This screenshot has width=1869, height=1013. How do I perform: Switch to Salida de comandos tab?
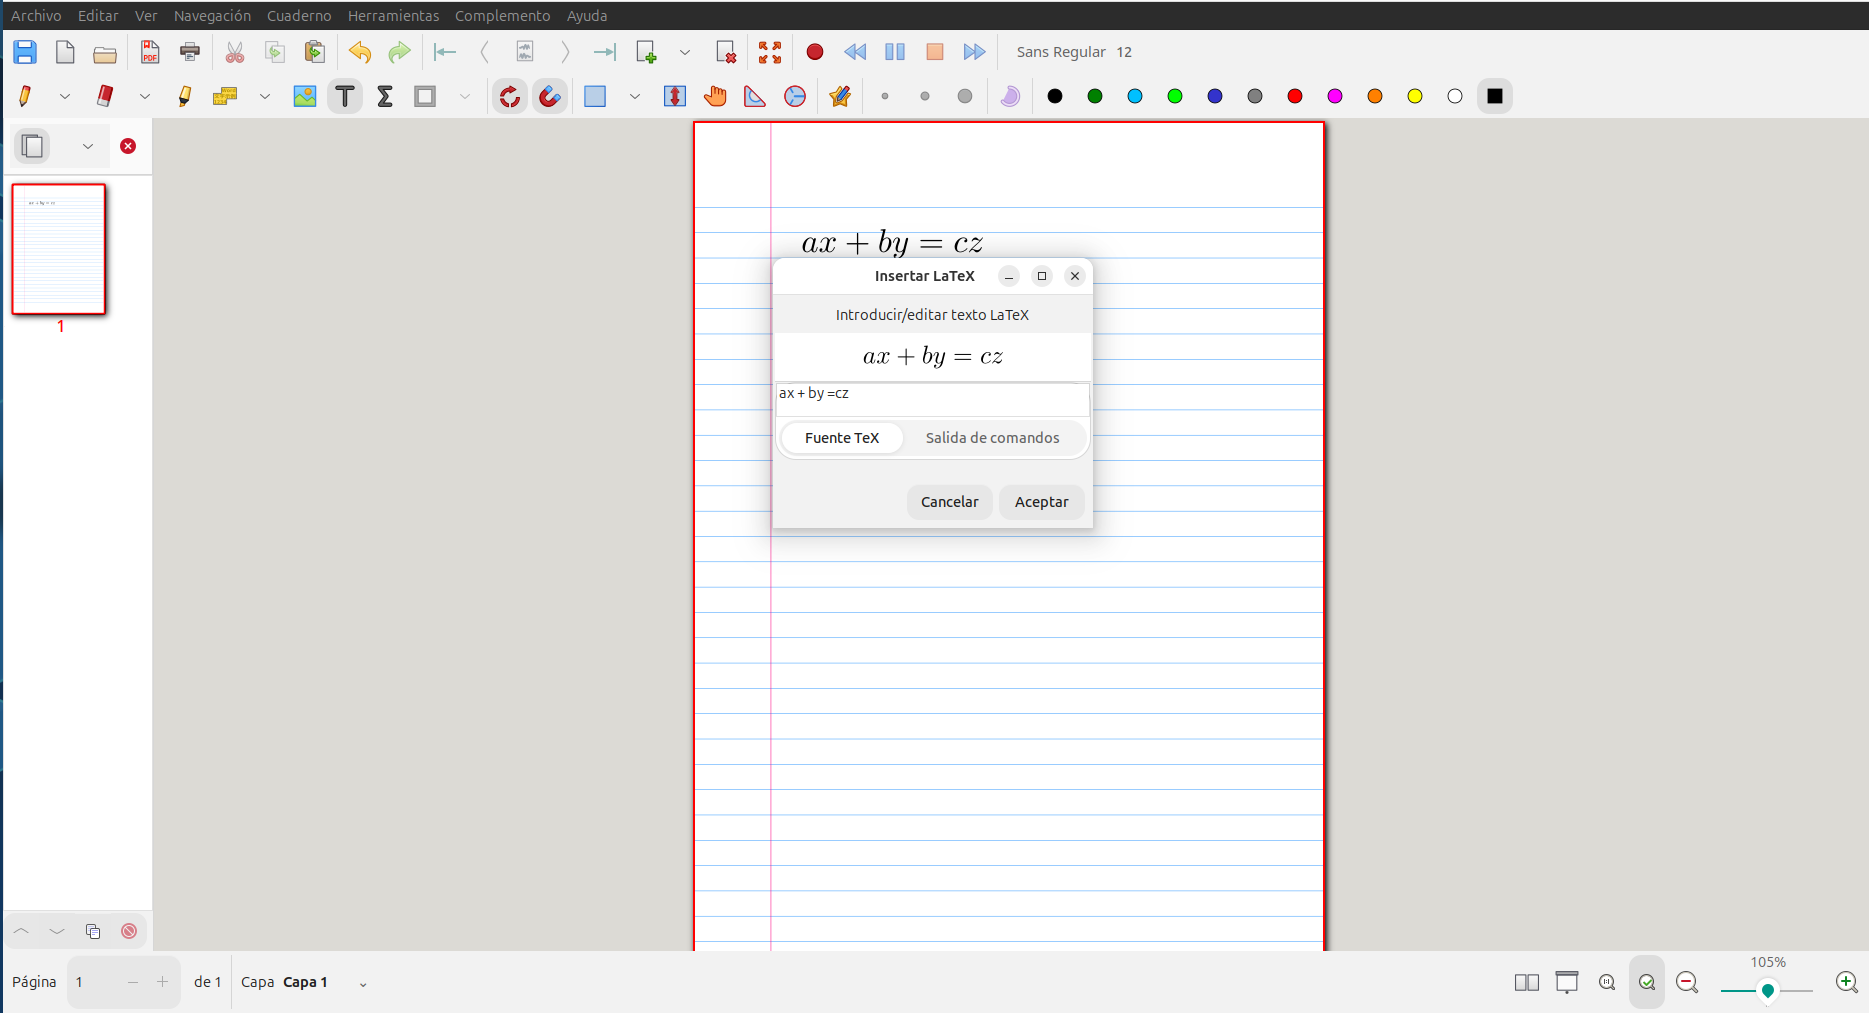tap(992, 438)
